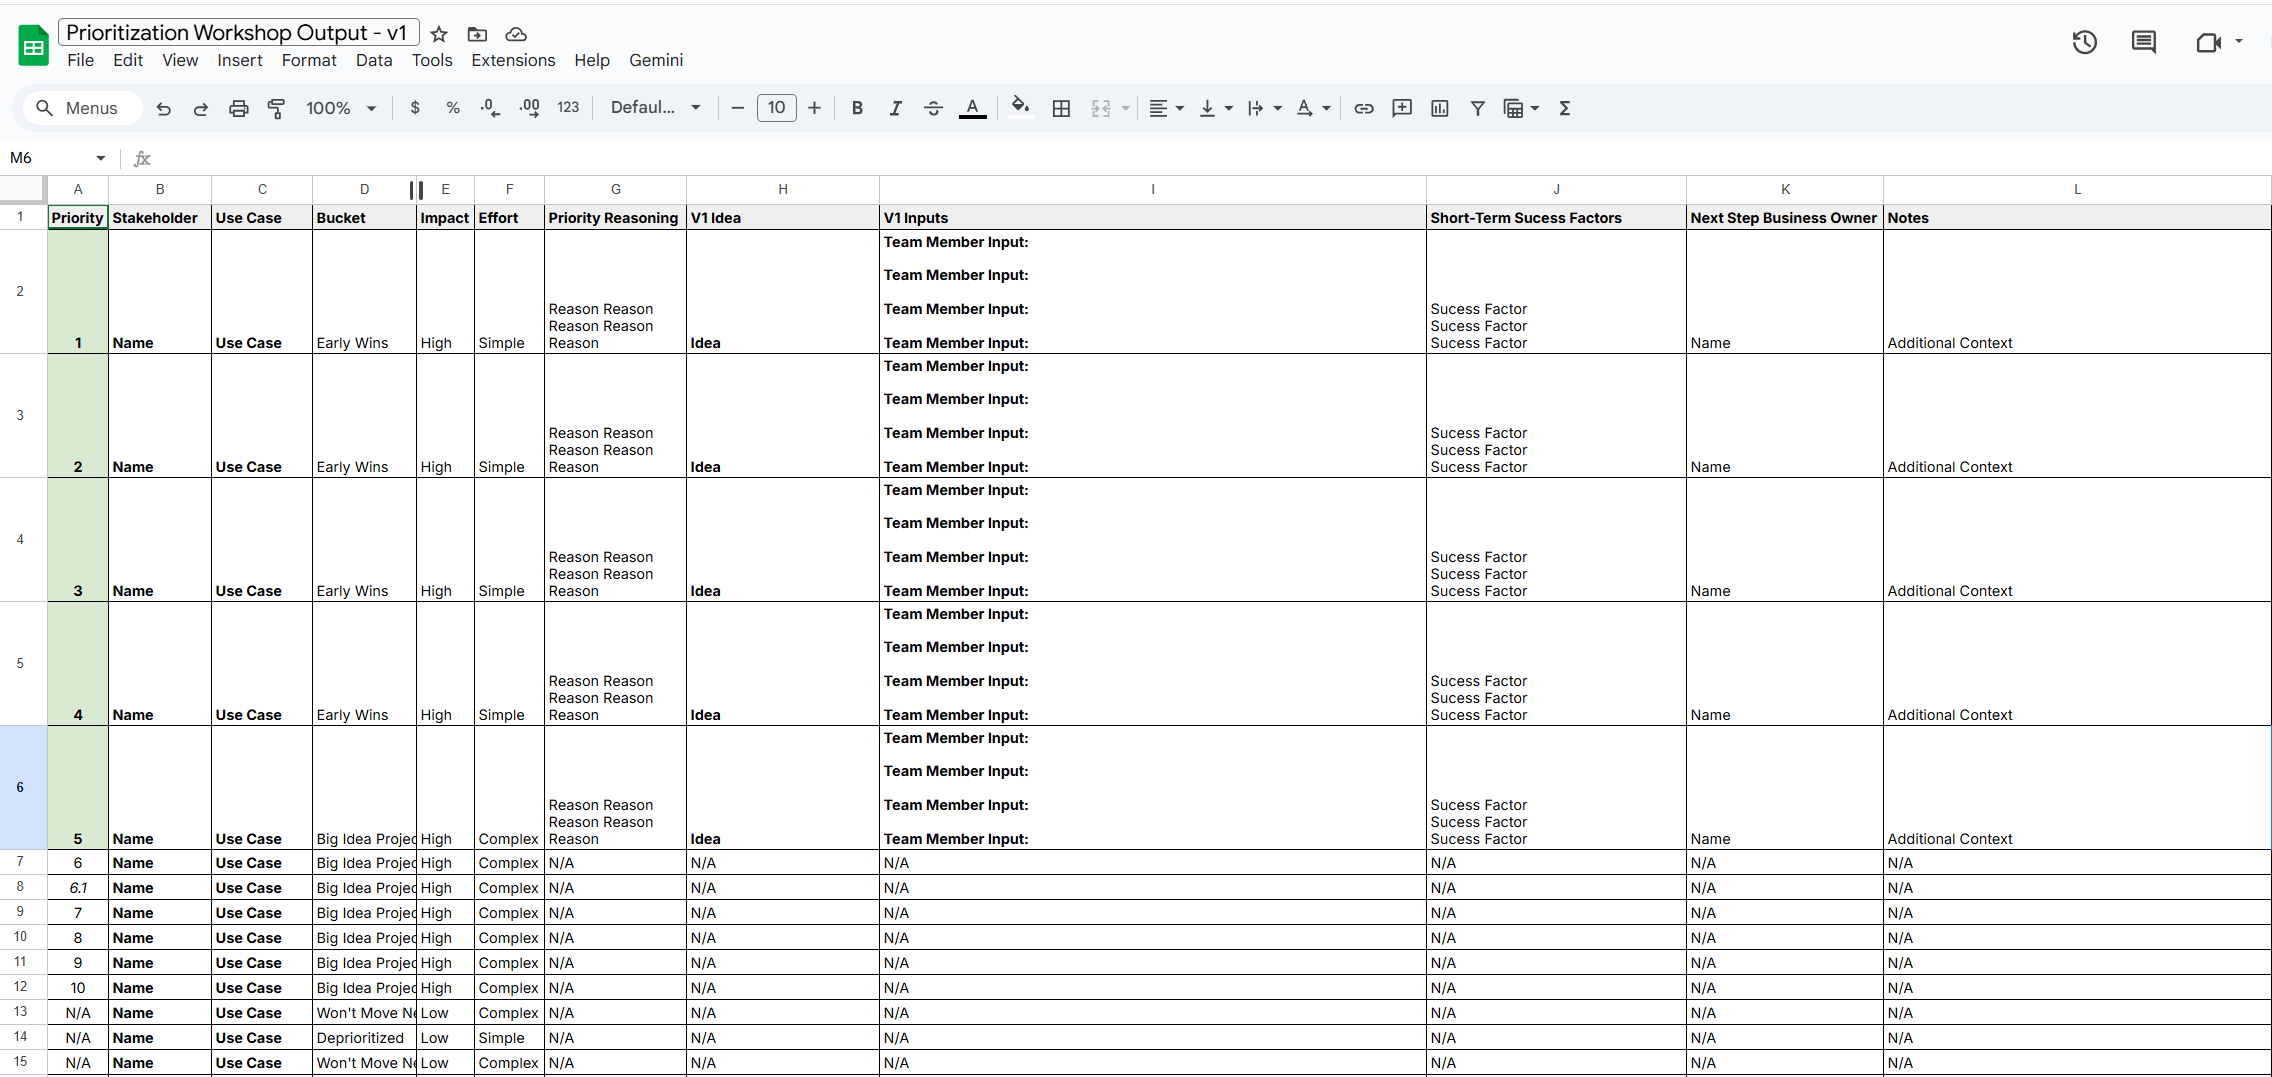Open the functions menu with the sigma icon
The width and height of the screenshot is (2272, 1077).
point(1564,108)
